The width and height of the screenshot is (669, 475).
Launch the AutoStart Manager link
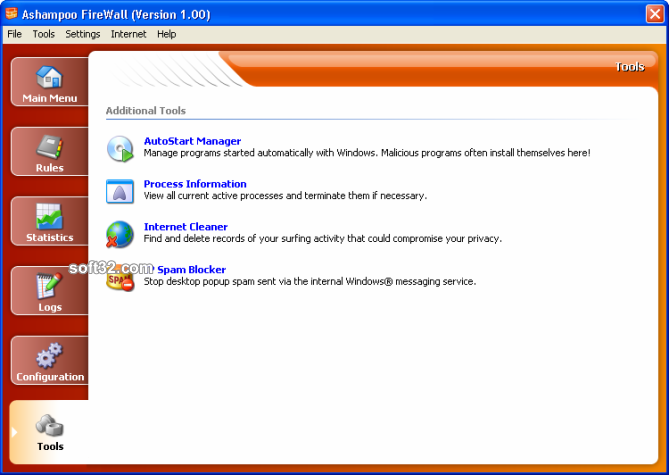[192, 141]
